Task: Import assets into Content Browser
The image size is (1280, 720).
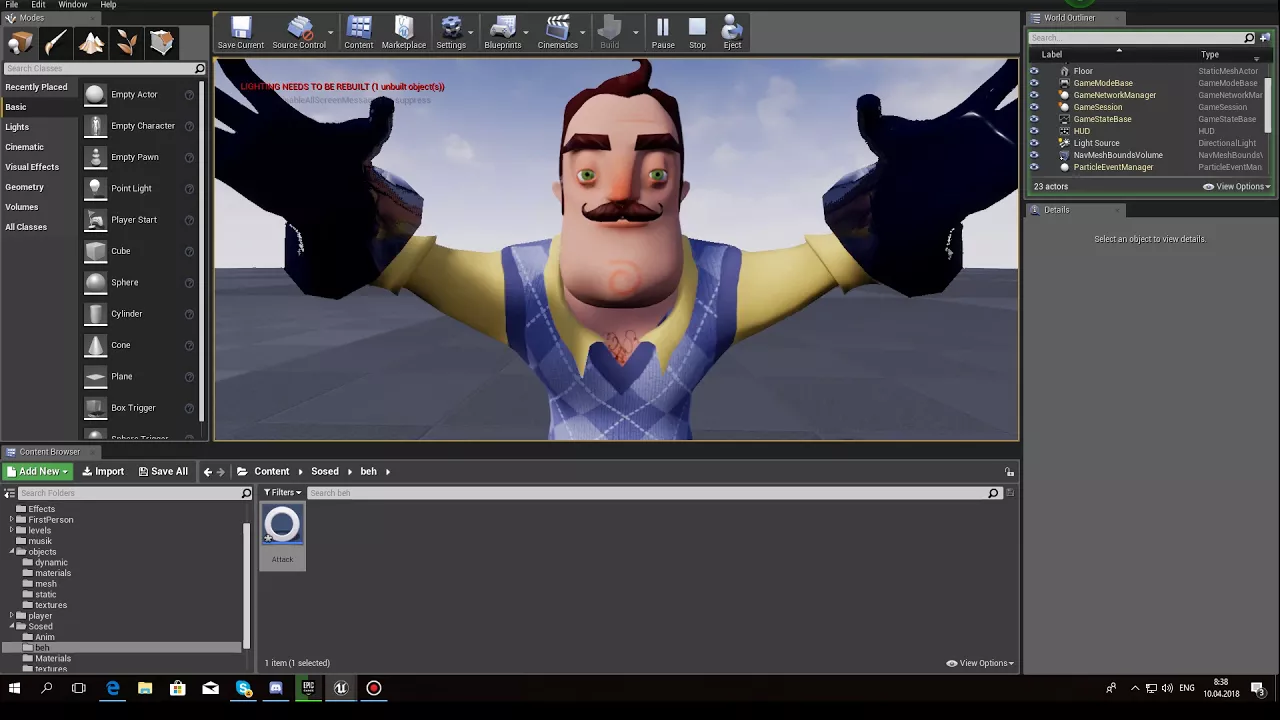Action: click(103, 471)
